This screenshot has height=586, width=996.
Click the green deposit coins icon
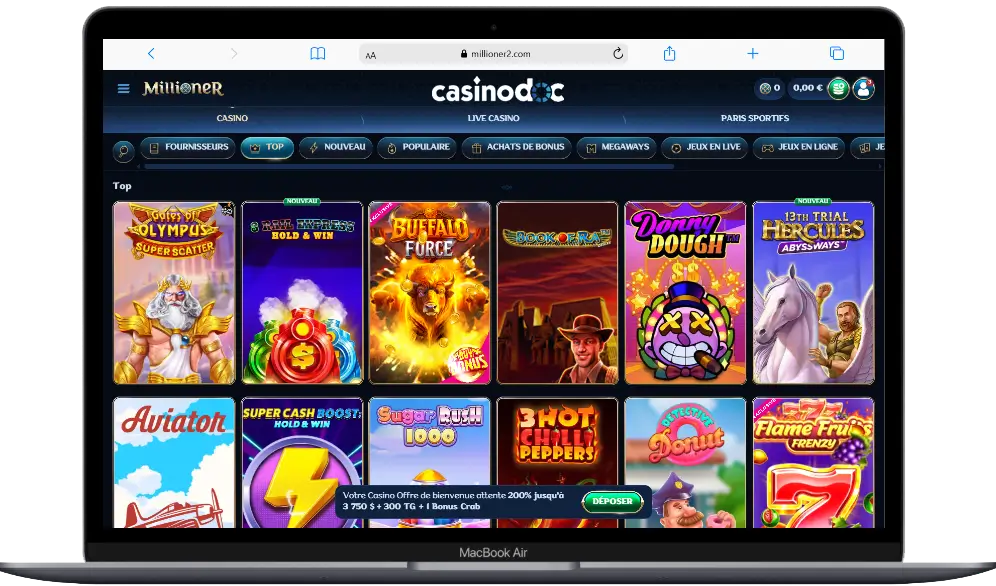coord(838,88)
